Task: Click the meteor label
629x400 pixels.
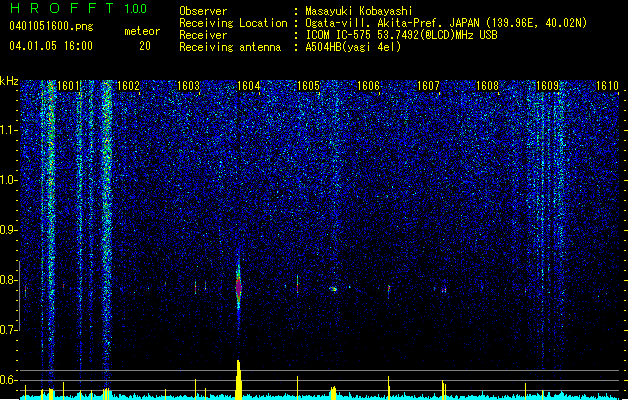Action: pos(142,31)
